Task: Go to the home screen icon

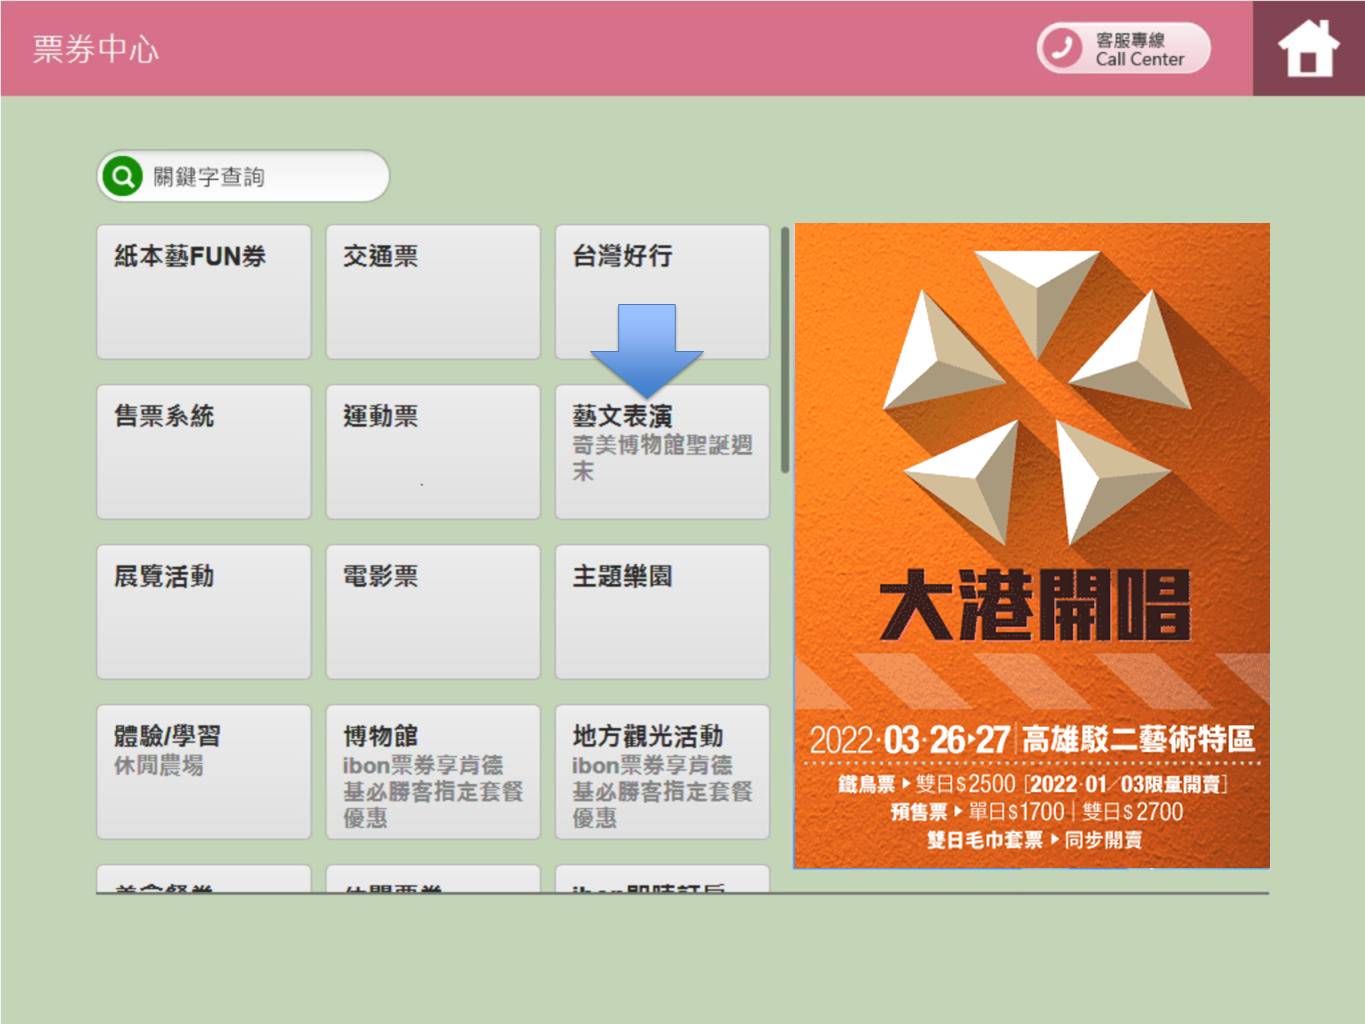Action: (1308, 48)
